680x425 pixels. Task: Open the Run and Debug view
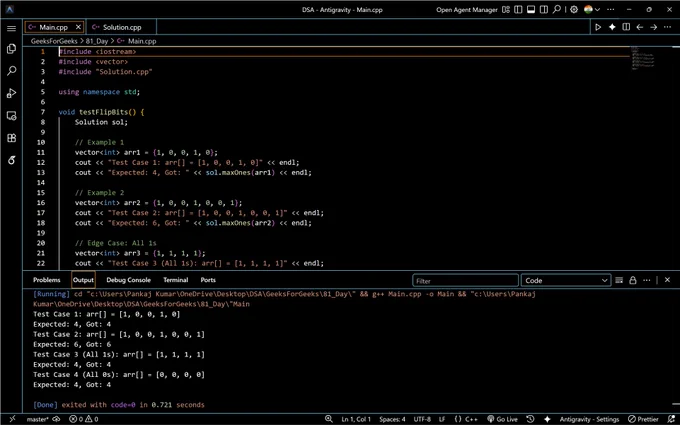(x=12, y=93)
